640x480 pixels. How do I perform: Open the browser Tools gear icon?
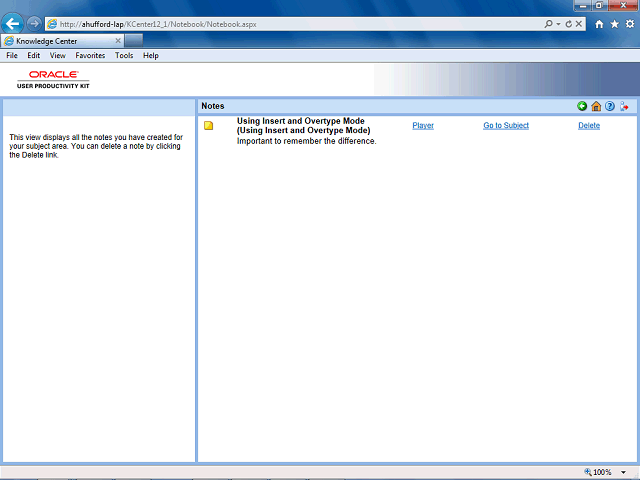click(x=630, y=24)
